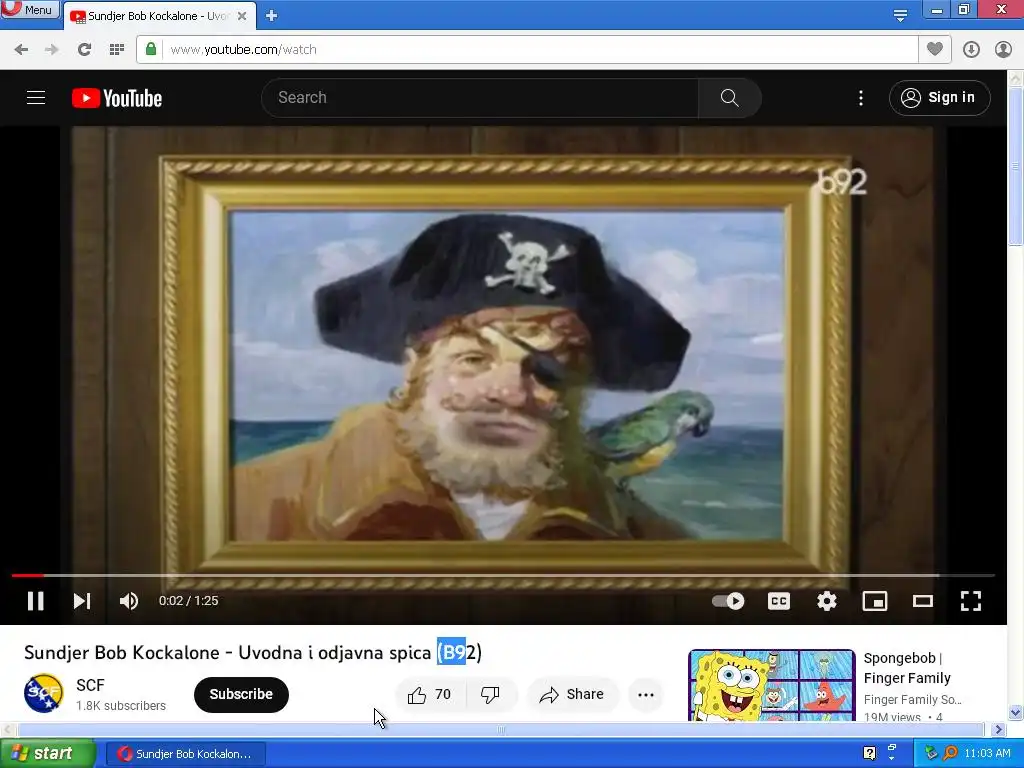Click into the YouTube Search field

coord(480,98)
